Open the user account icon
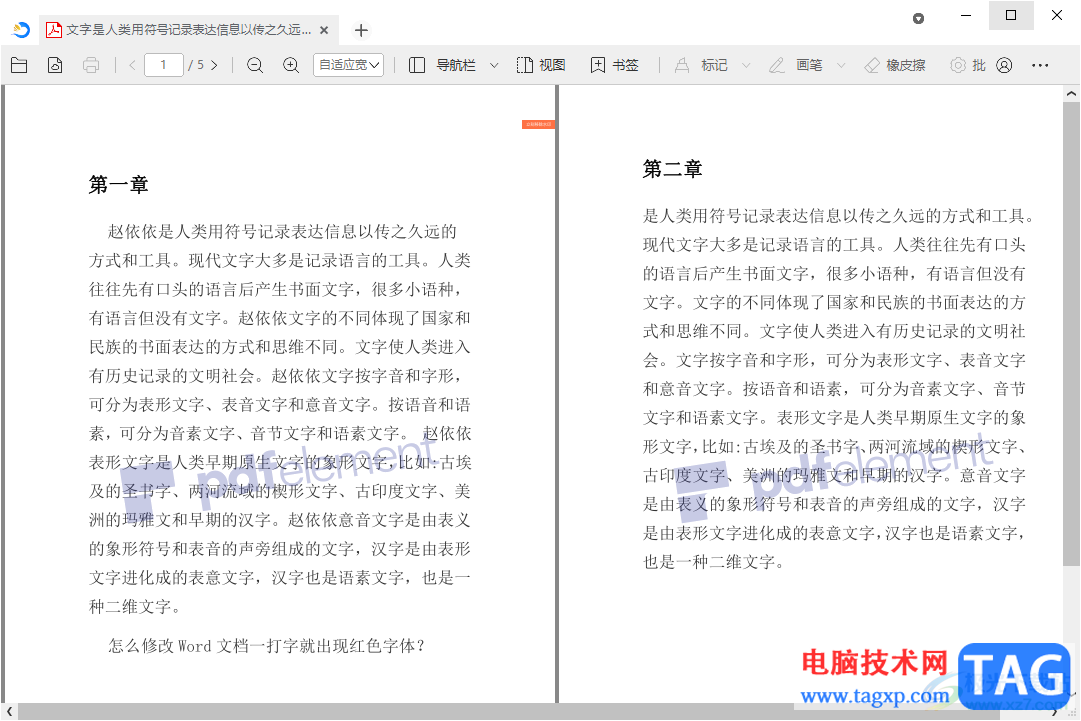Image resolution: width=1081 pixels, height=721 pixels. [x=1004, y=65]
